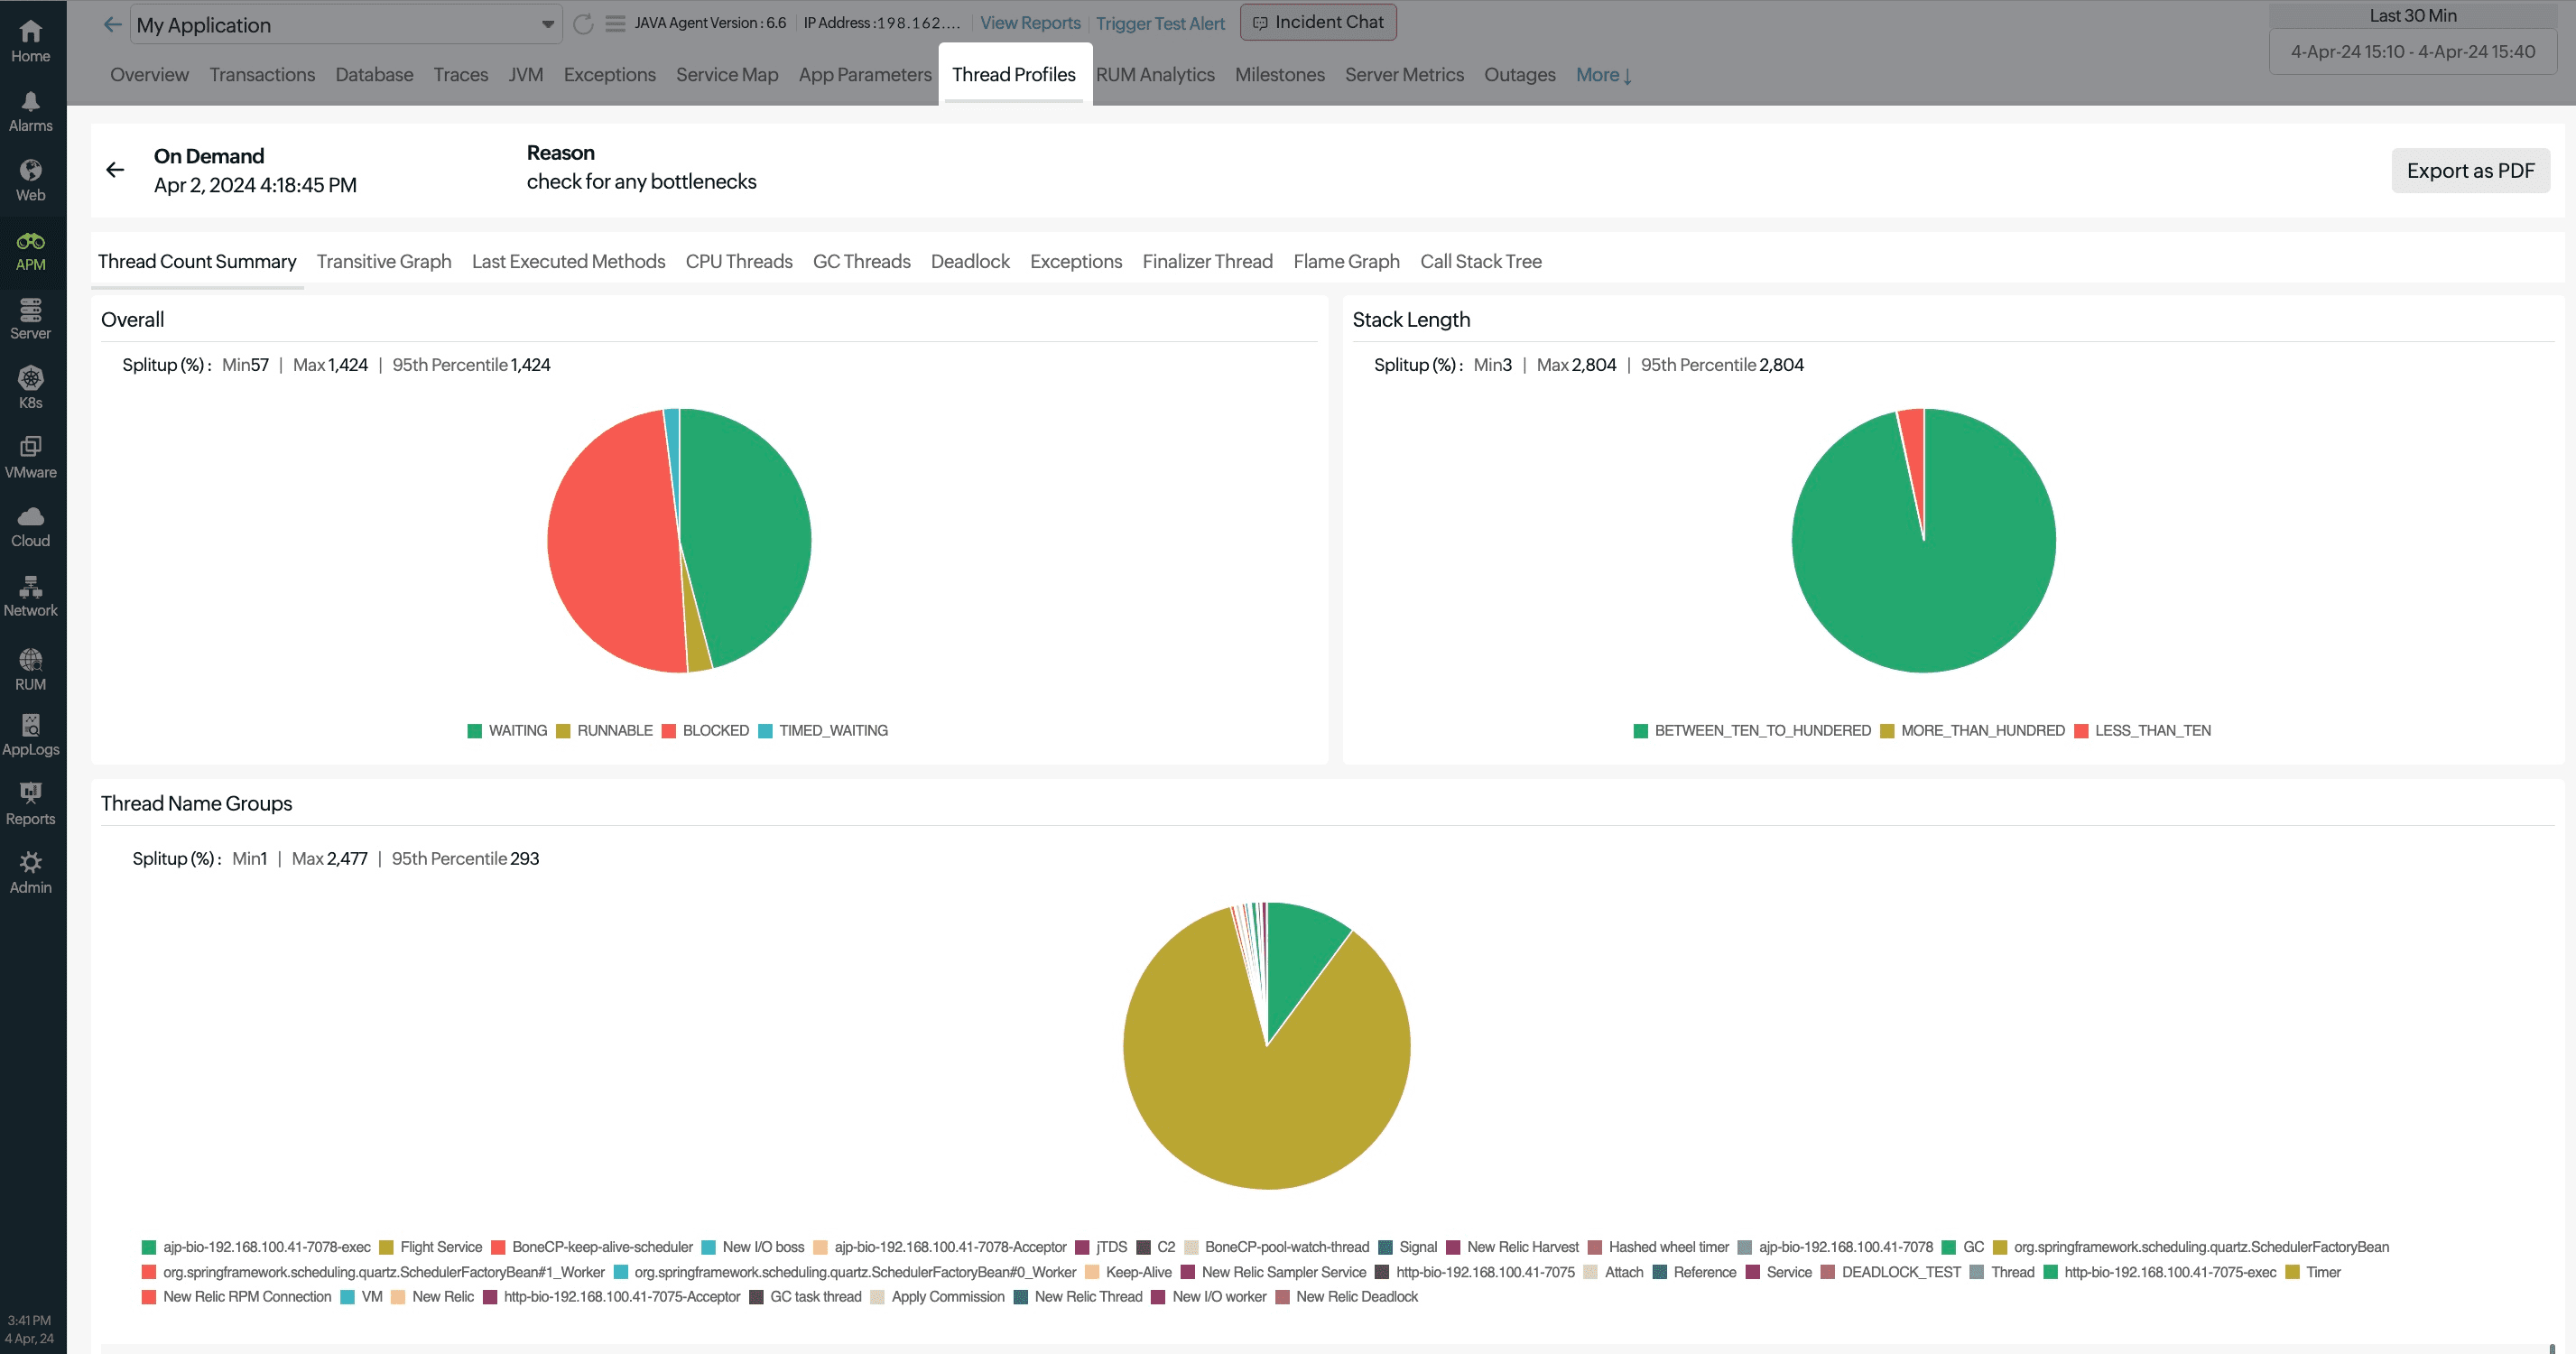Go to the Cloud monitoring icon
2576x1354 pixels.
click(30, 516)
